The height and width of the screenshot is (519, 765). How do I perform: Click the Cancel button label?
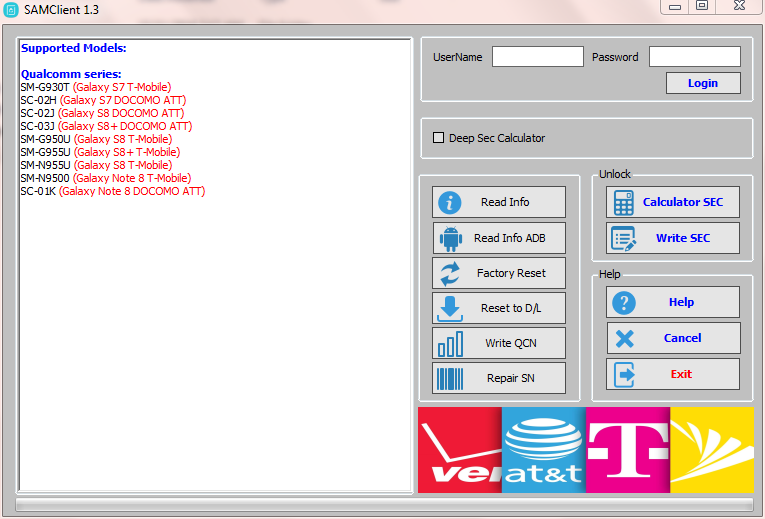click(x=682, y=338)
